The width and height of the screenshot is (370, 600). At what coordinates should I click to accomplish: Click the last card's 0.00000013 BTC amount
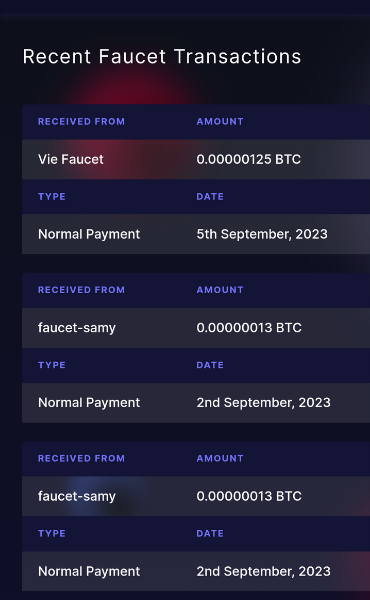click(249, 496)
